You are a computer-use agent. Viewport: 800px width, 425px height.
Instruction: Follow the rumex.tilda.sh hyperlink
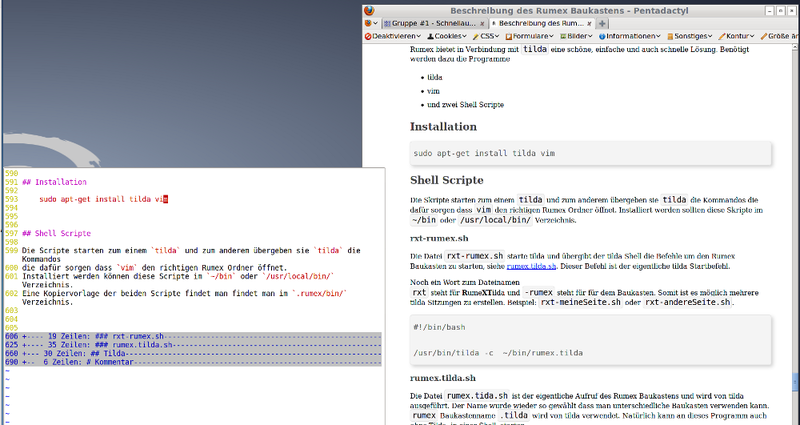pos(531,266)
